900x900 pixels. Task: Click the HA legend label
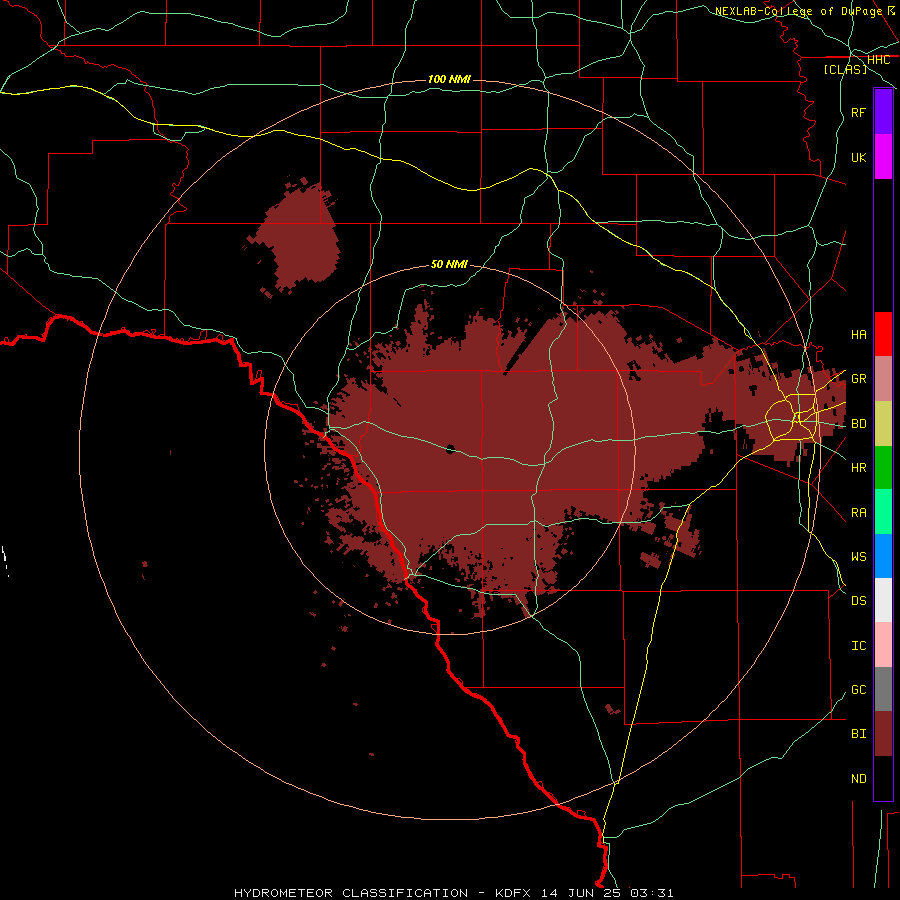coord(858,334)
